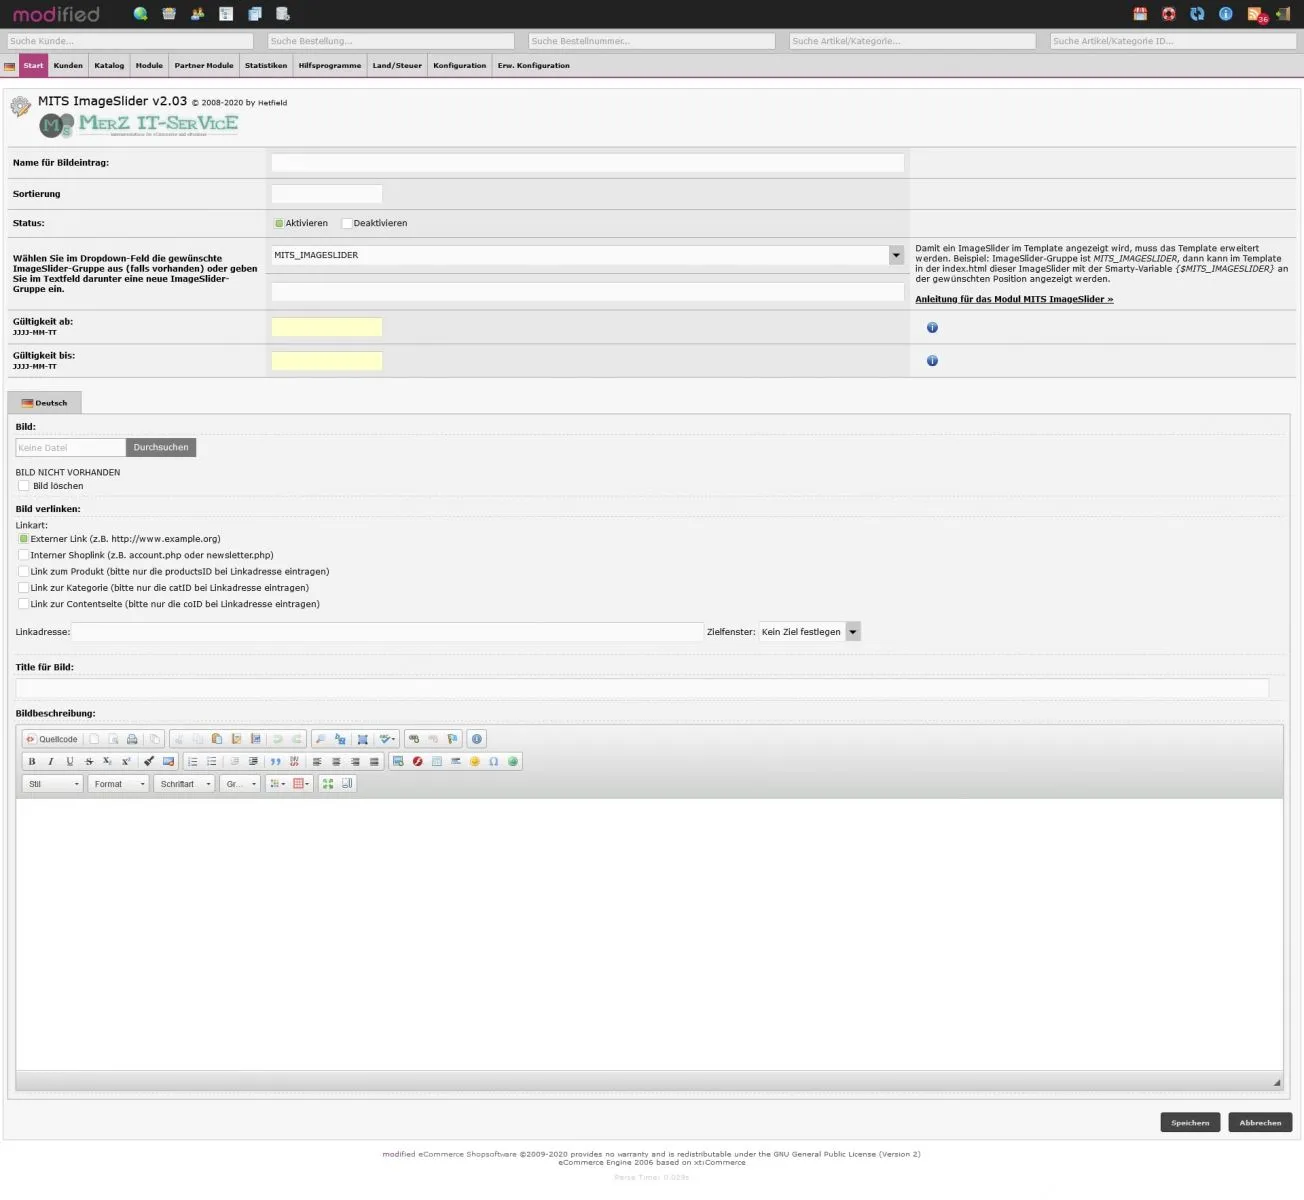Open text color dropdown in editor
The width and height of the screenshot is (1304, 1200).
277,784
